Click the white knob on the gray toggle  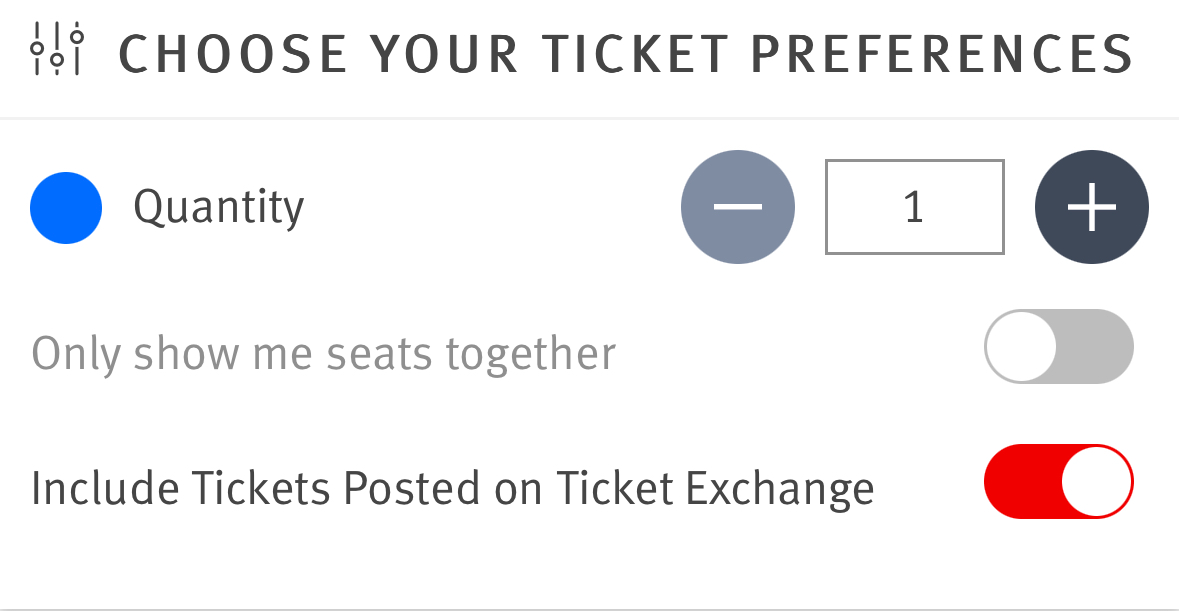1021,347
